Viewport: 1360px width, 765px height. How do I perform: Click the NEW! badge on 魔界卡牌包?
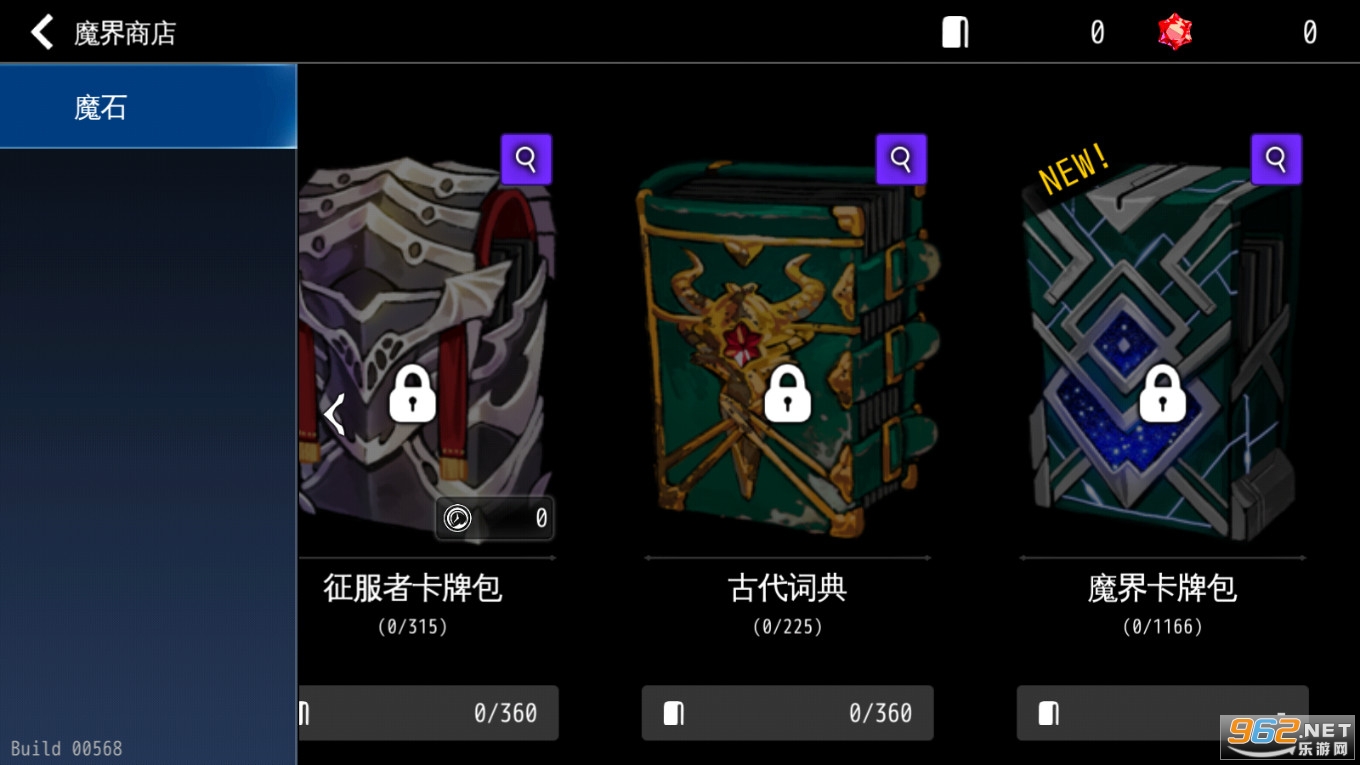click(1075, 168)
